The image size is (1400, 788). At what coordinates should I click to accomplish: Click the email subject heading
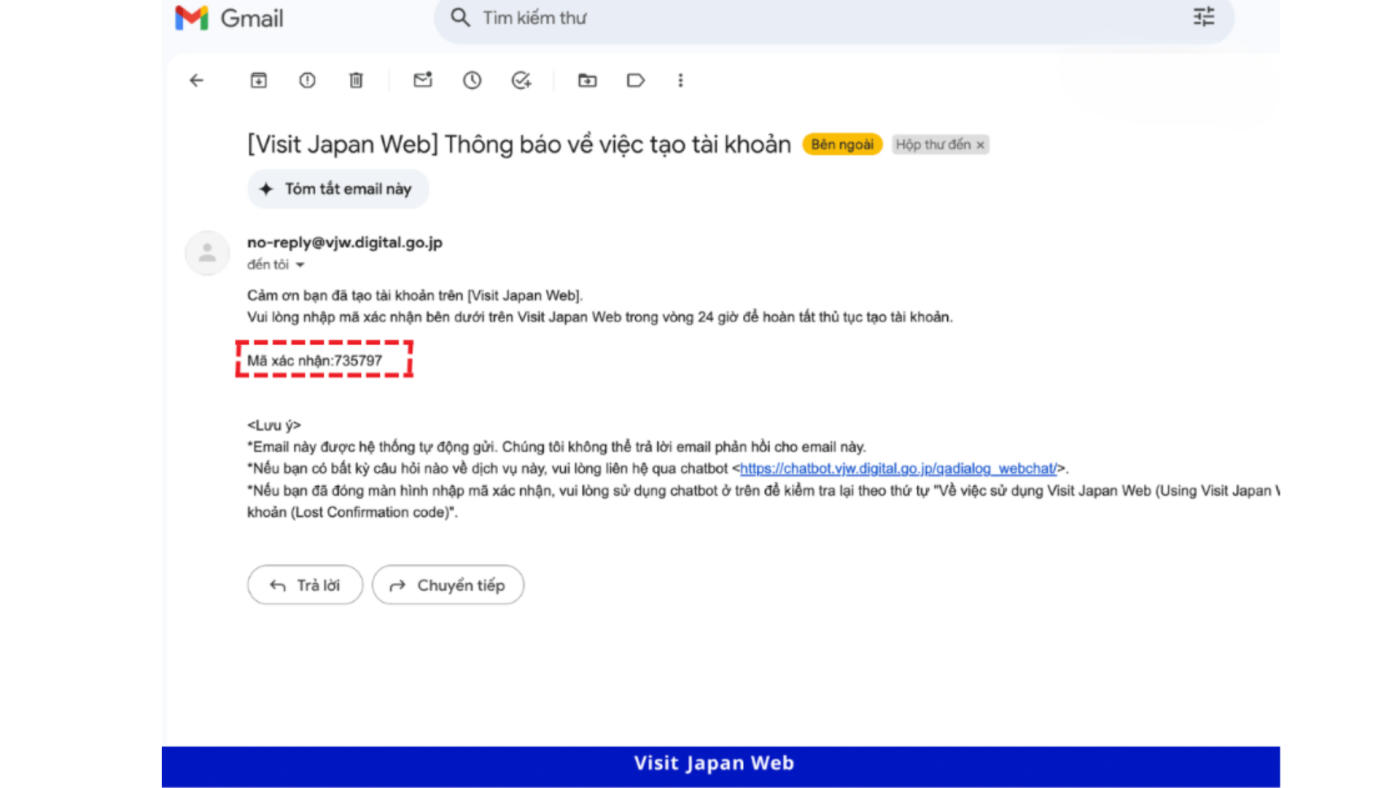(519, 144)
